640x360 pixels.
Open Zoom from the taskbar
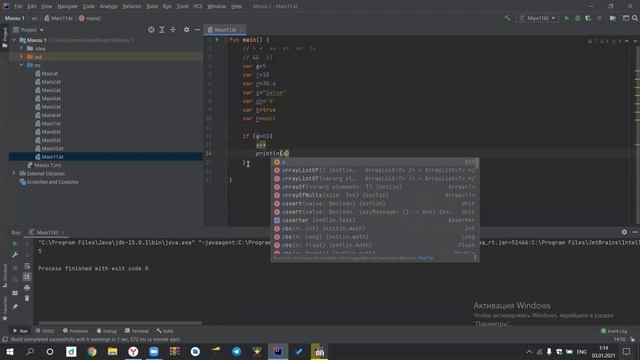click(x=154, y=352)
